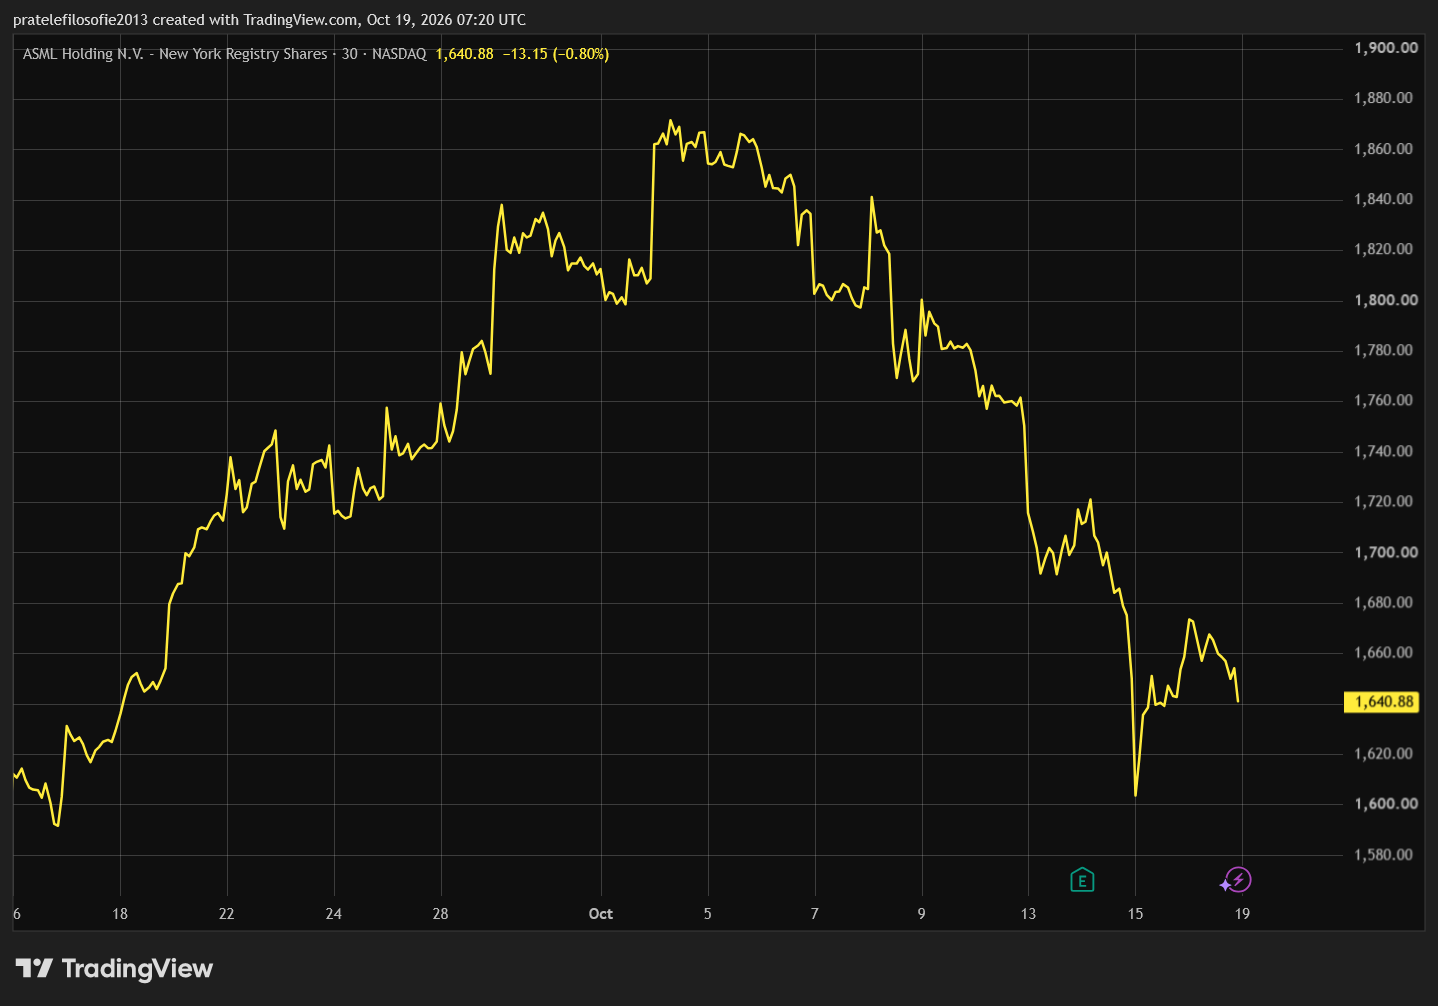
Task: Click the 1,760.00 price axis label
Action: pos(1383,400)
